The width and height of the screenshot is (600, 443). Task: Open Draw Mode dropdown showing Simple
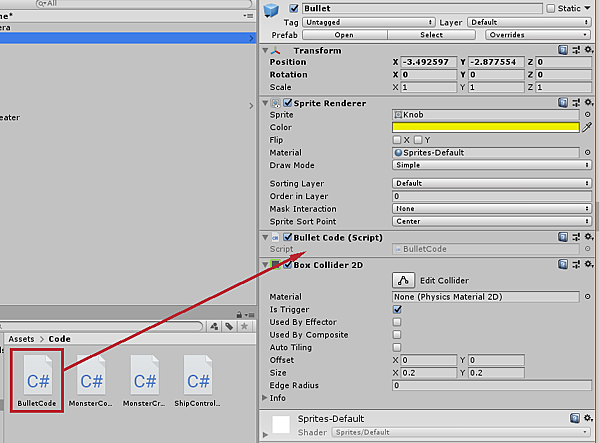[492, 165]
